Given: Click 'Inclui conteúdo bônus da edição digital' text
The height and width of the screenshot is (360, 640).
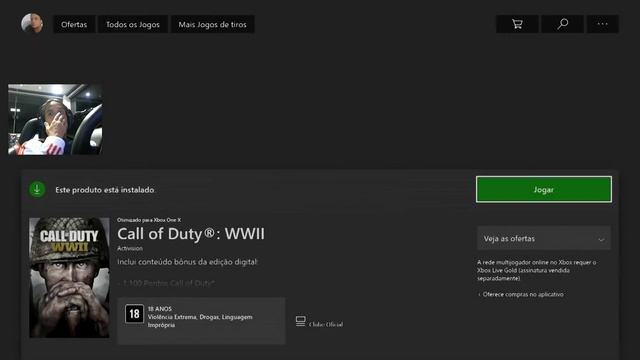Looking at the screenshot, I should click(x=187, y=262).
